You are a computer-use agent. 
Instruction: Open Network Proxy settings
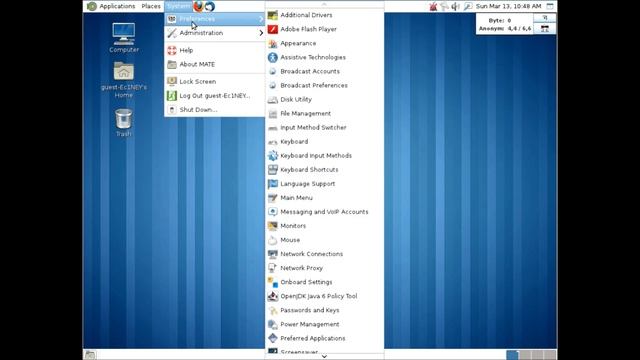(324, 268)
